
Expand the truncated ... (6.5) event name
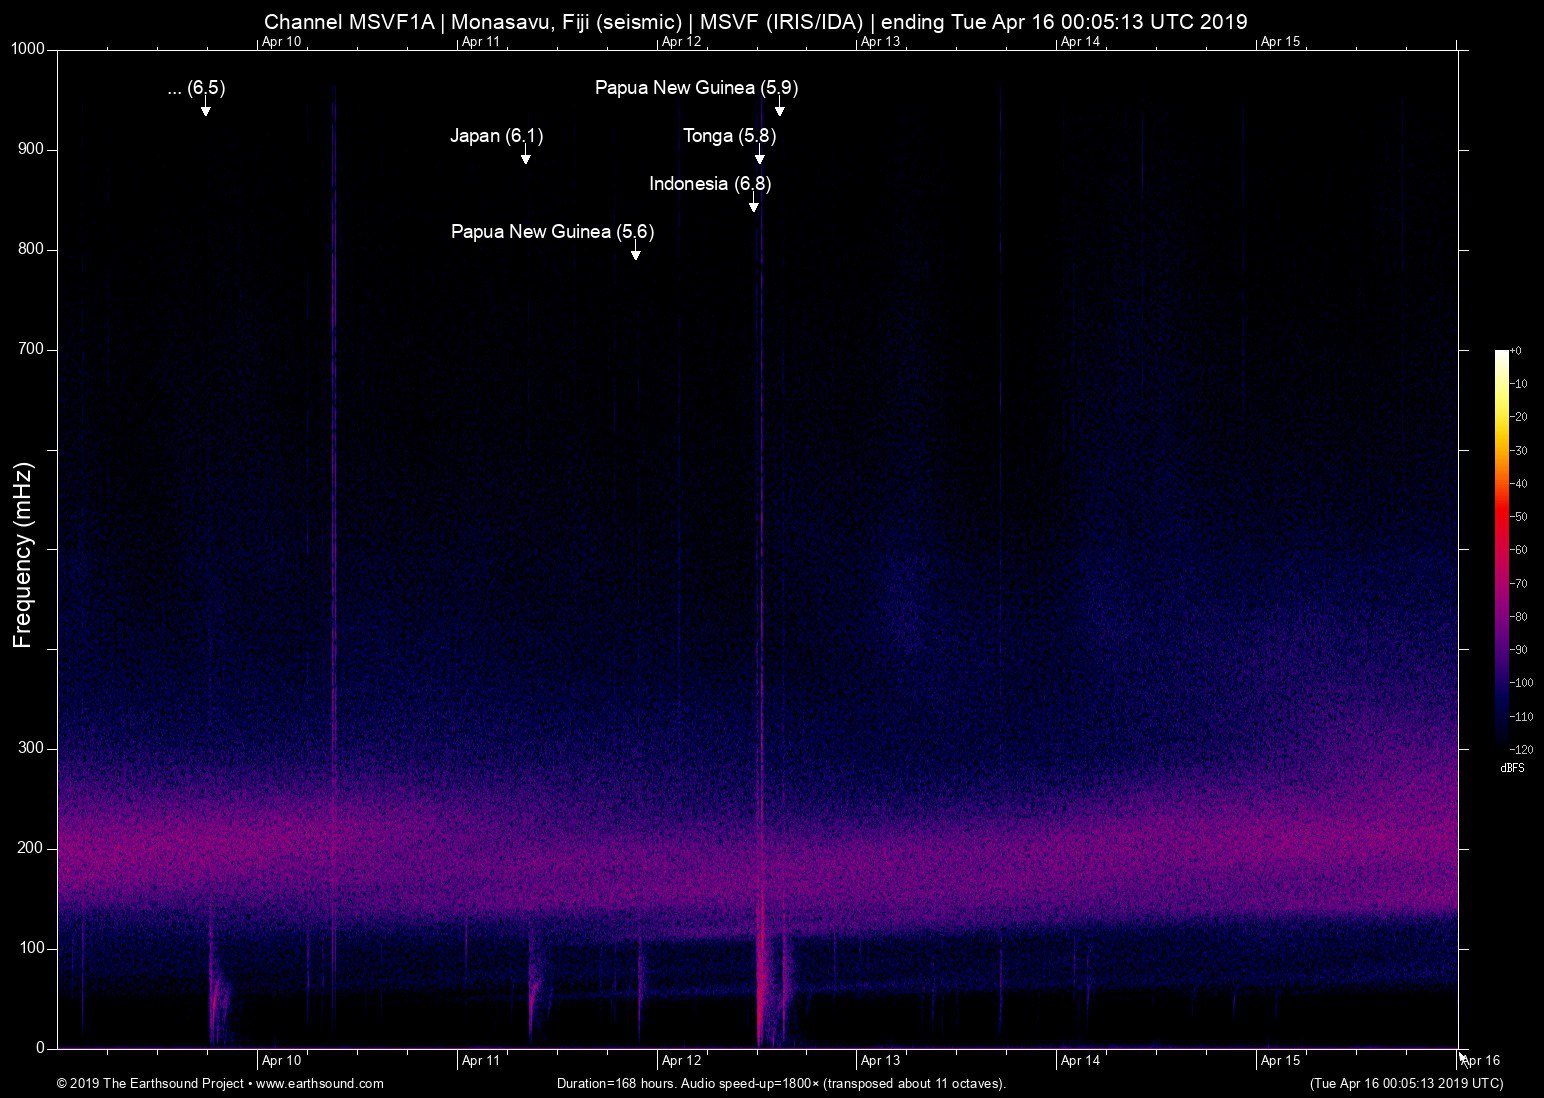pos(196,88)
